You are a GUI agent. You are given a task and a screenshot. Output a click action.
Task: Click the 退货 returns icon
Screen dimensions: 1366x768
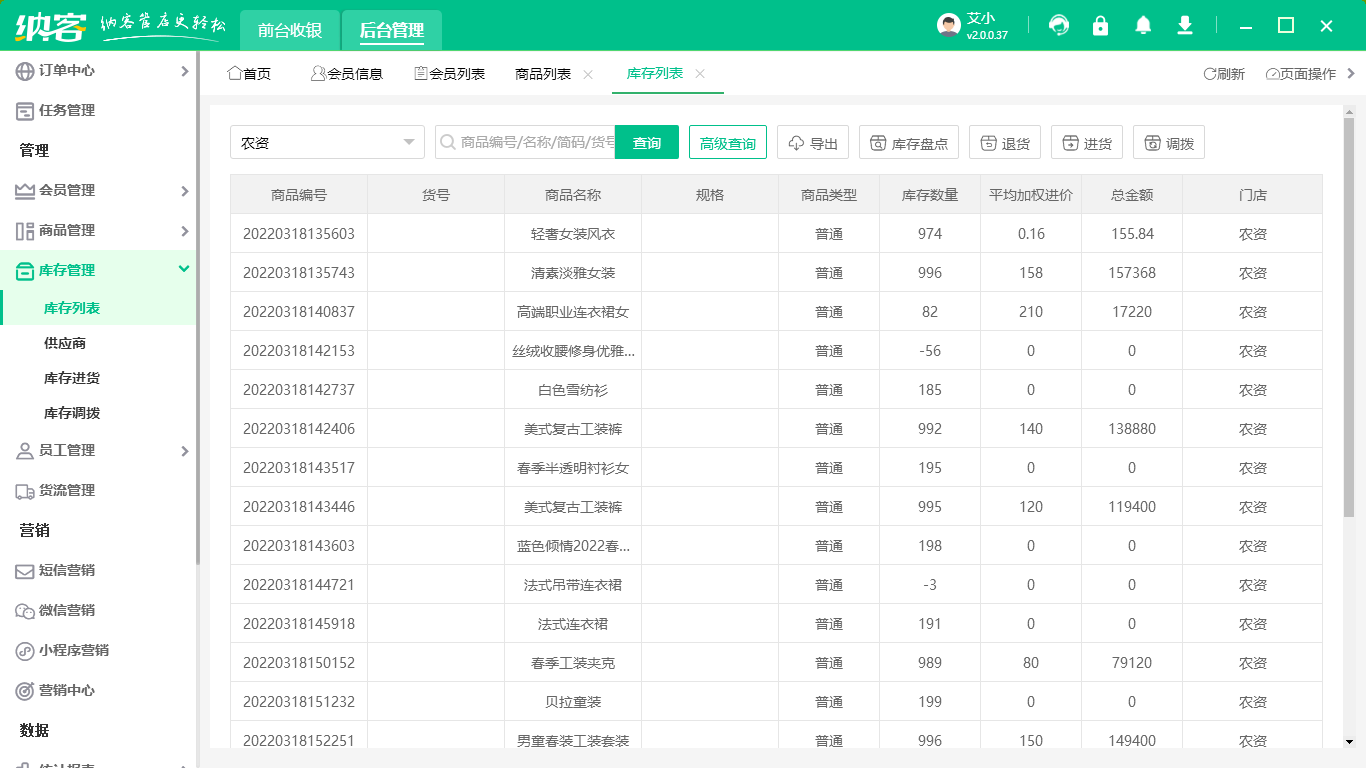[1005, 141]
